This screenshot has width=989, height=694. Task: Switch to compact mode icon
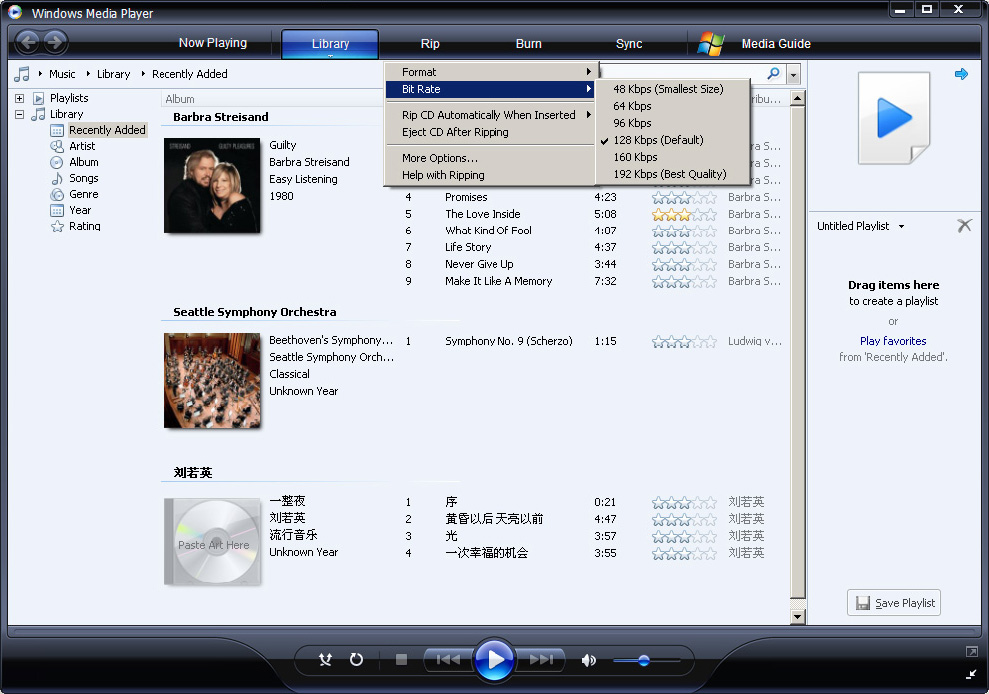tap(971, 674)
